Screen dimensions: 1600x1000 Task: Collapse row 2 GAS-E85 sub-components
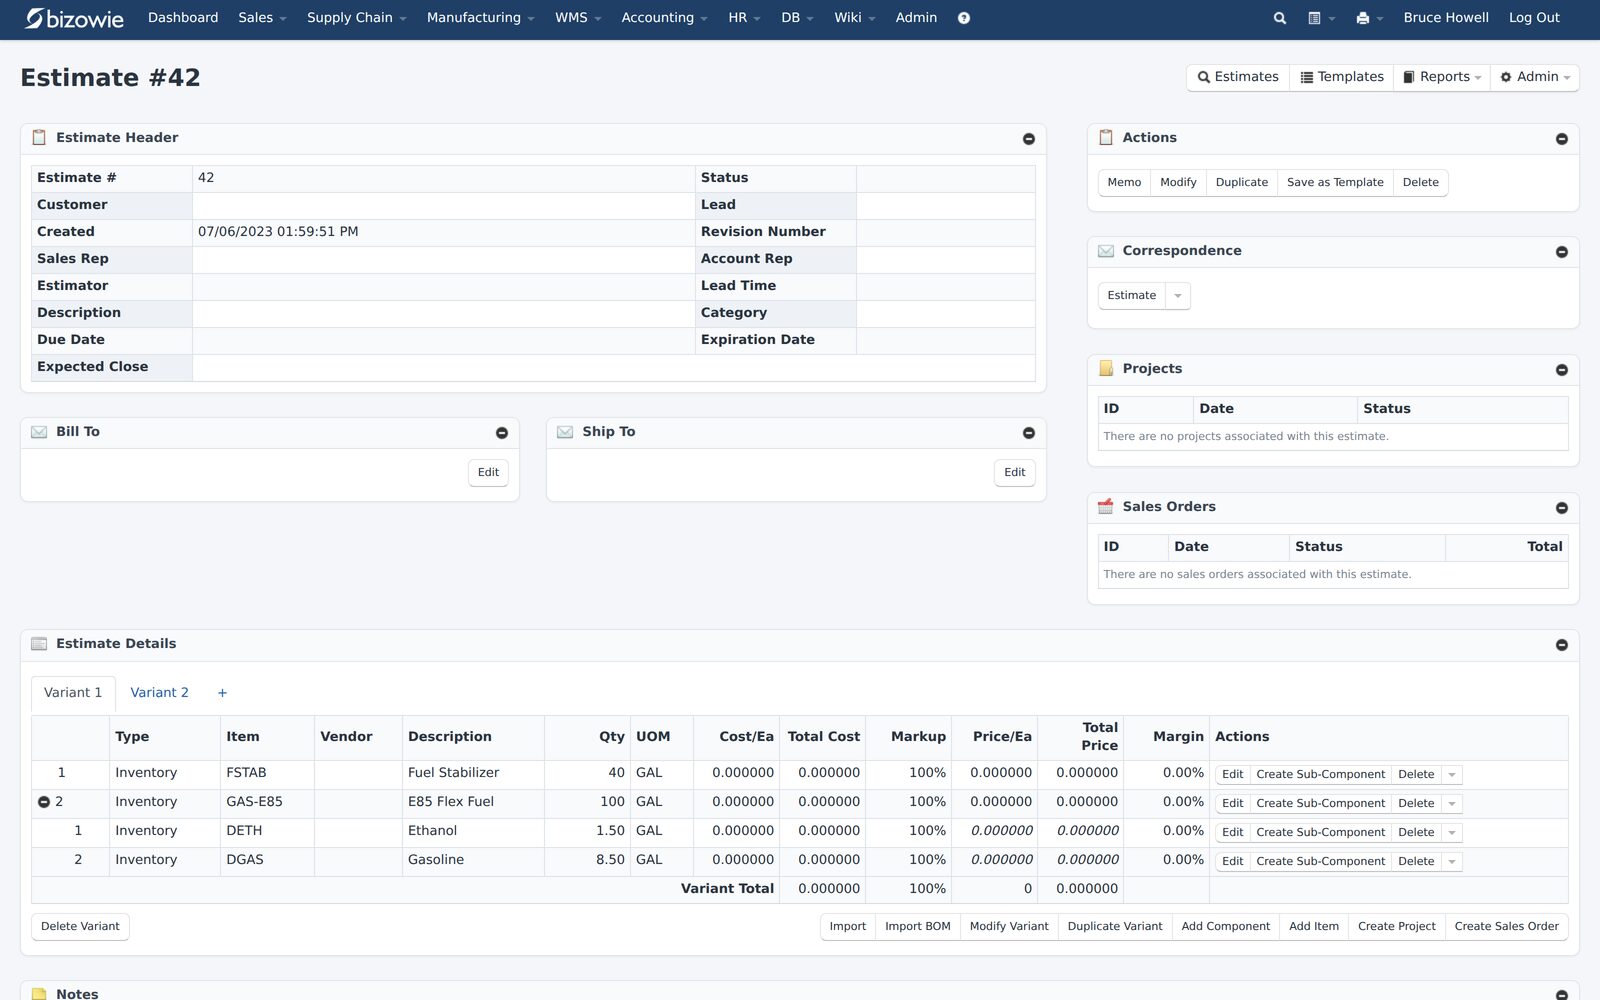click(44, 802)
